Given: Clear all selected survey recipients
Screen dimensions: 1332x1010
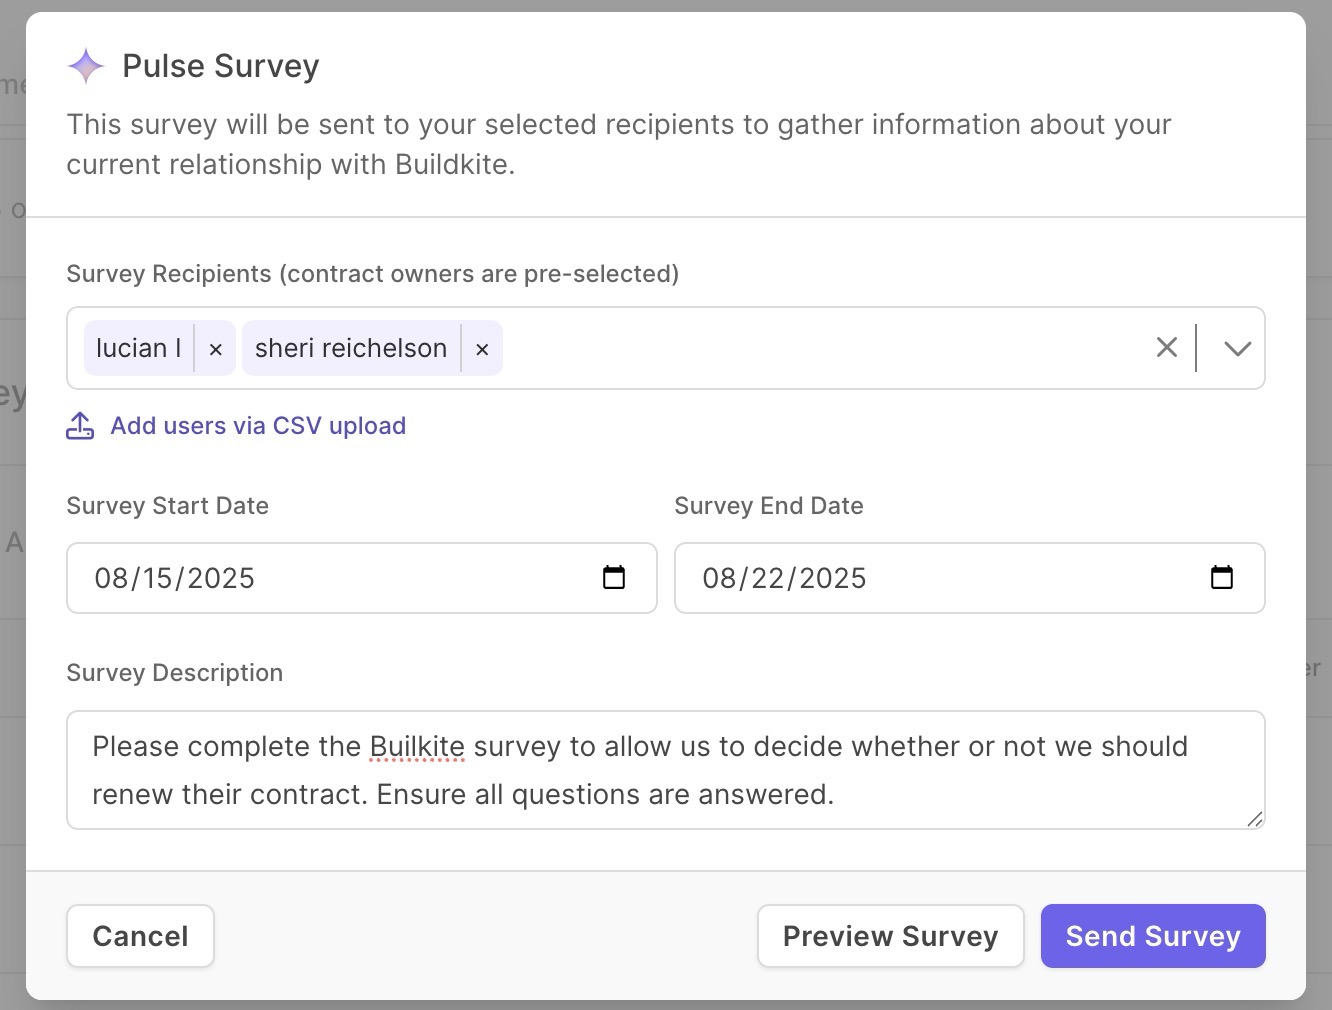Looking at the screenshot, I should pyautogui.click(x=1166, y=348).
